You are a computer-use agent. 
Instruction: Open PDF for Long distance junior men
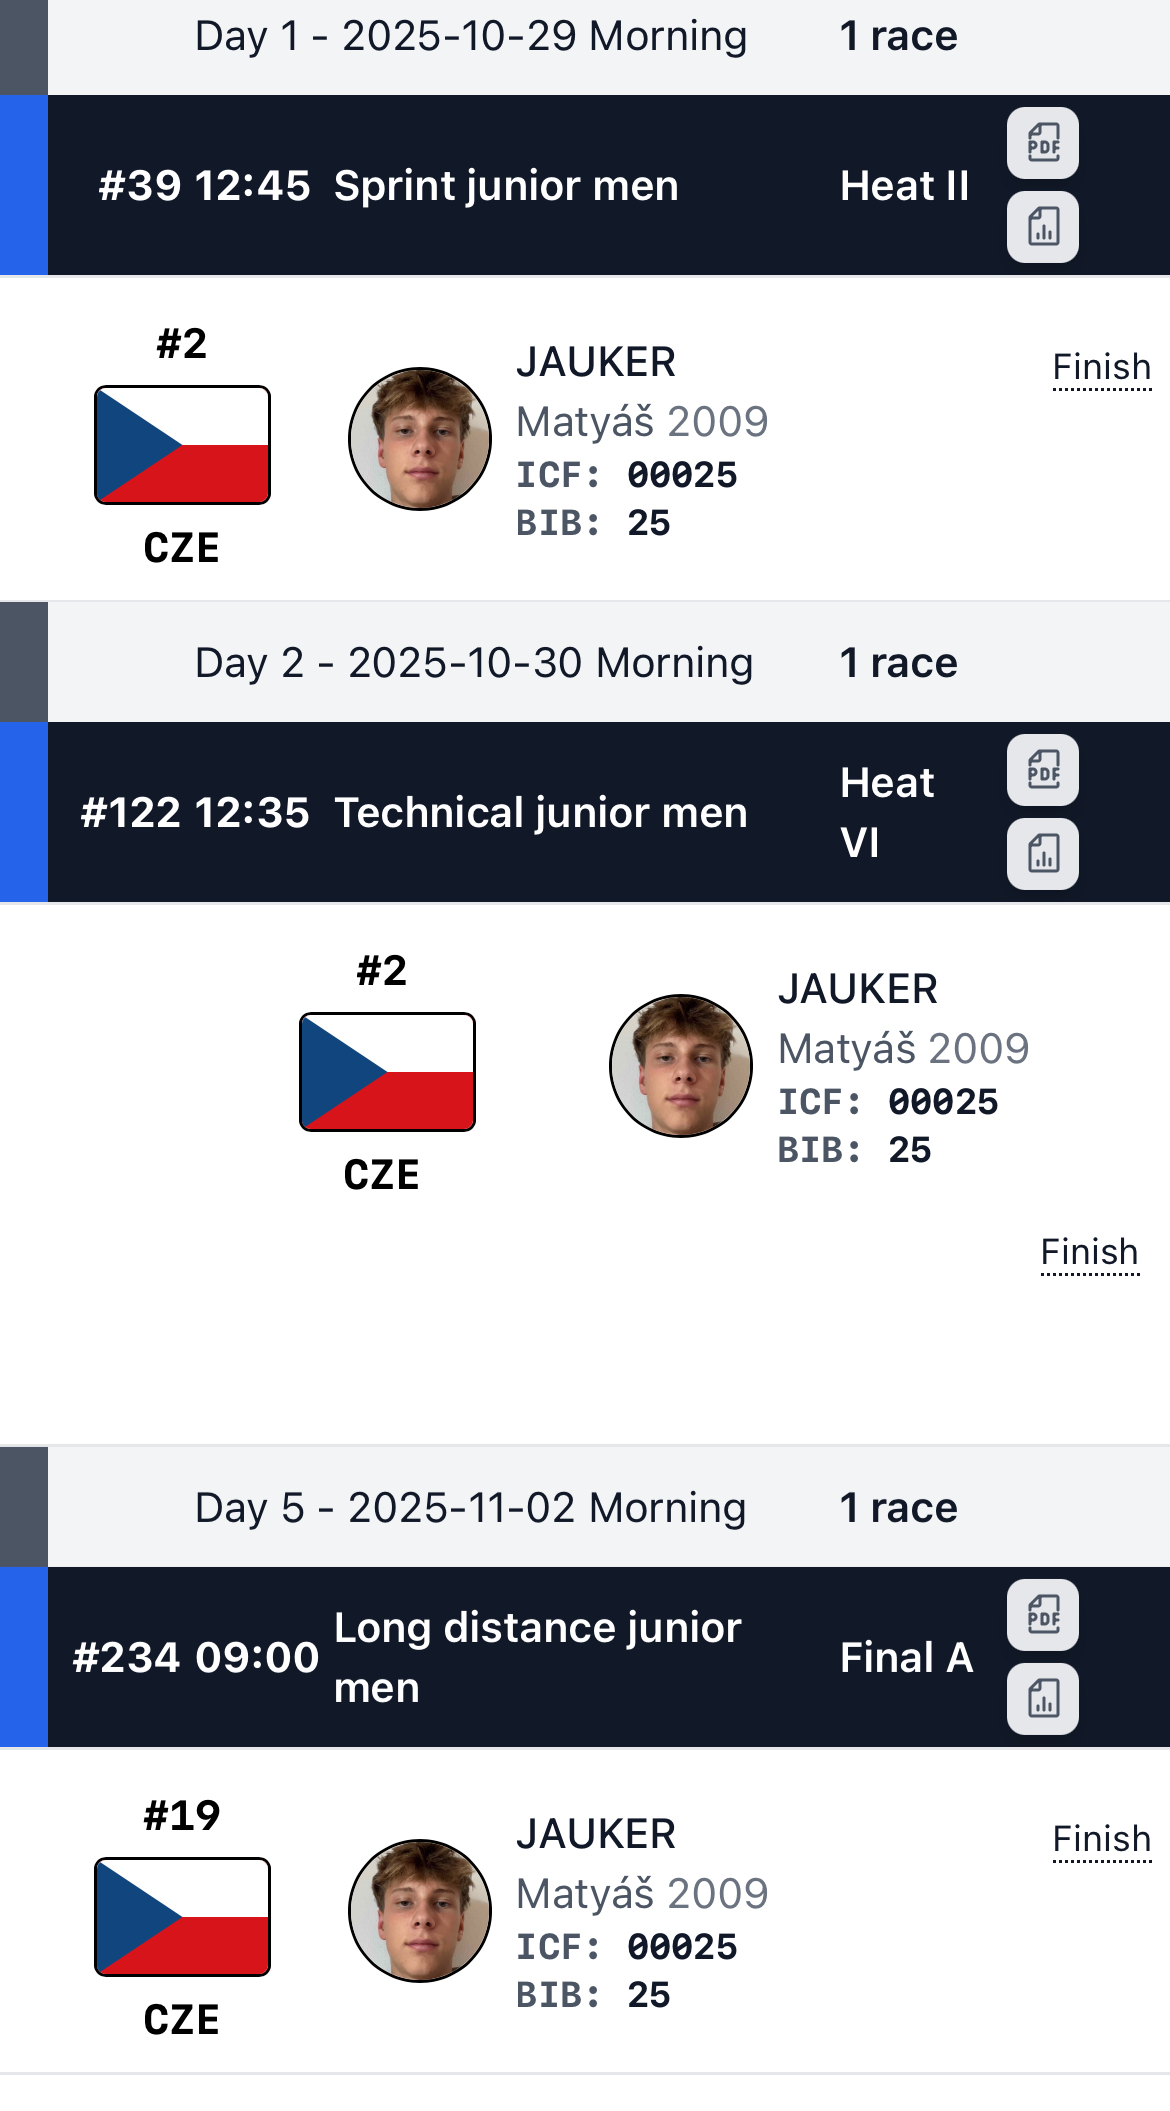coord(1042,1615)
